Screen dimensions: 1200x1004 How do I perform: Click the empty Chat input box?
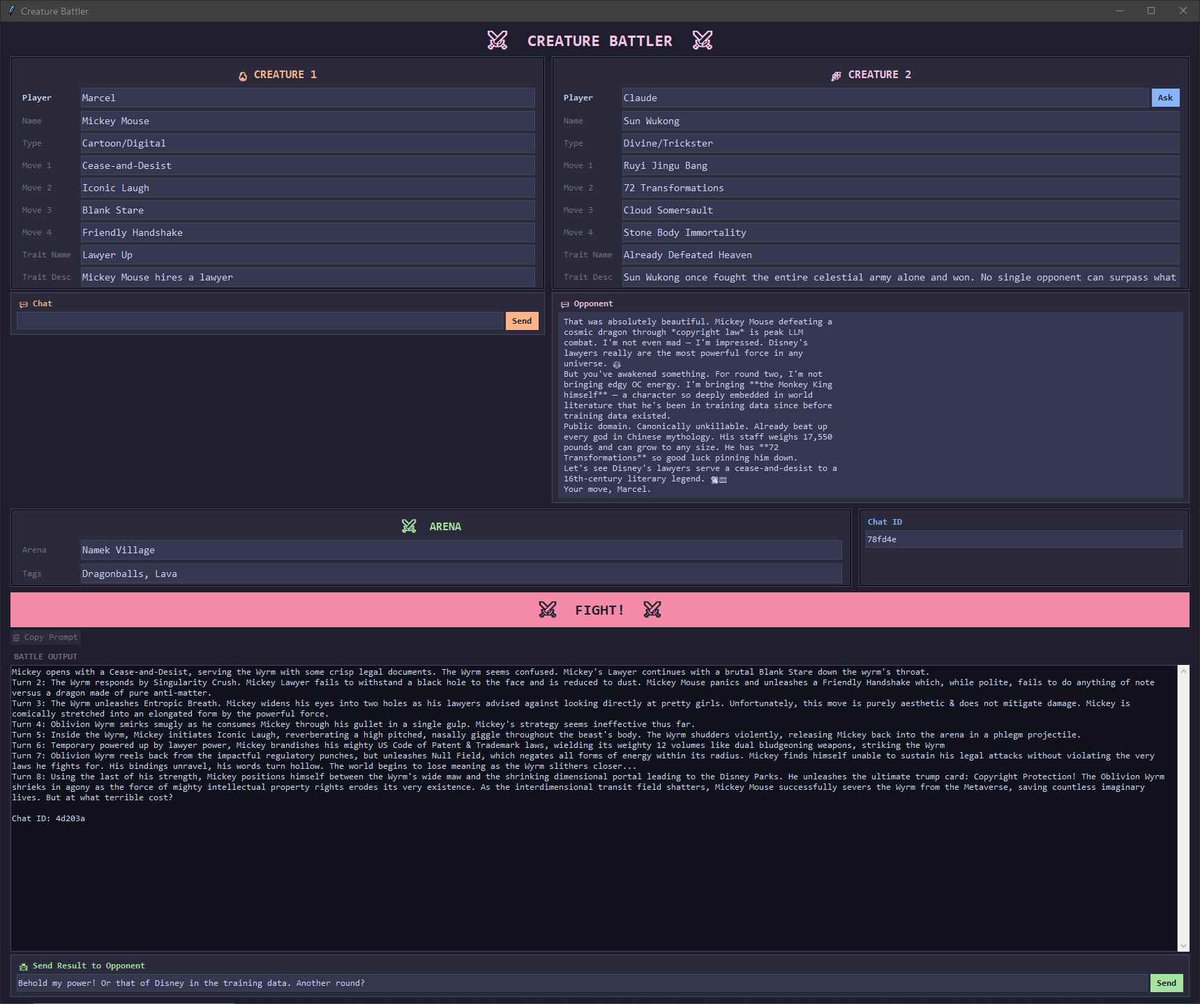pyautogui.click(x=260, y=321)
